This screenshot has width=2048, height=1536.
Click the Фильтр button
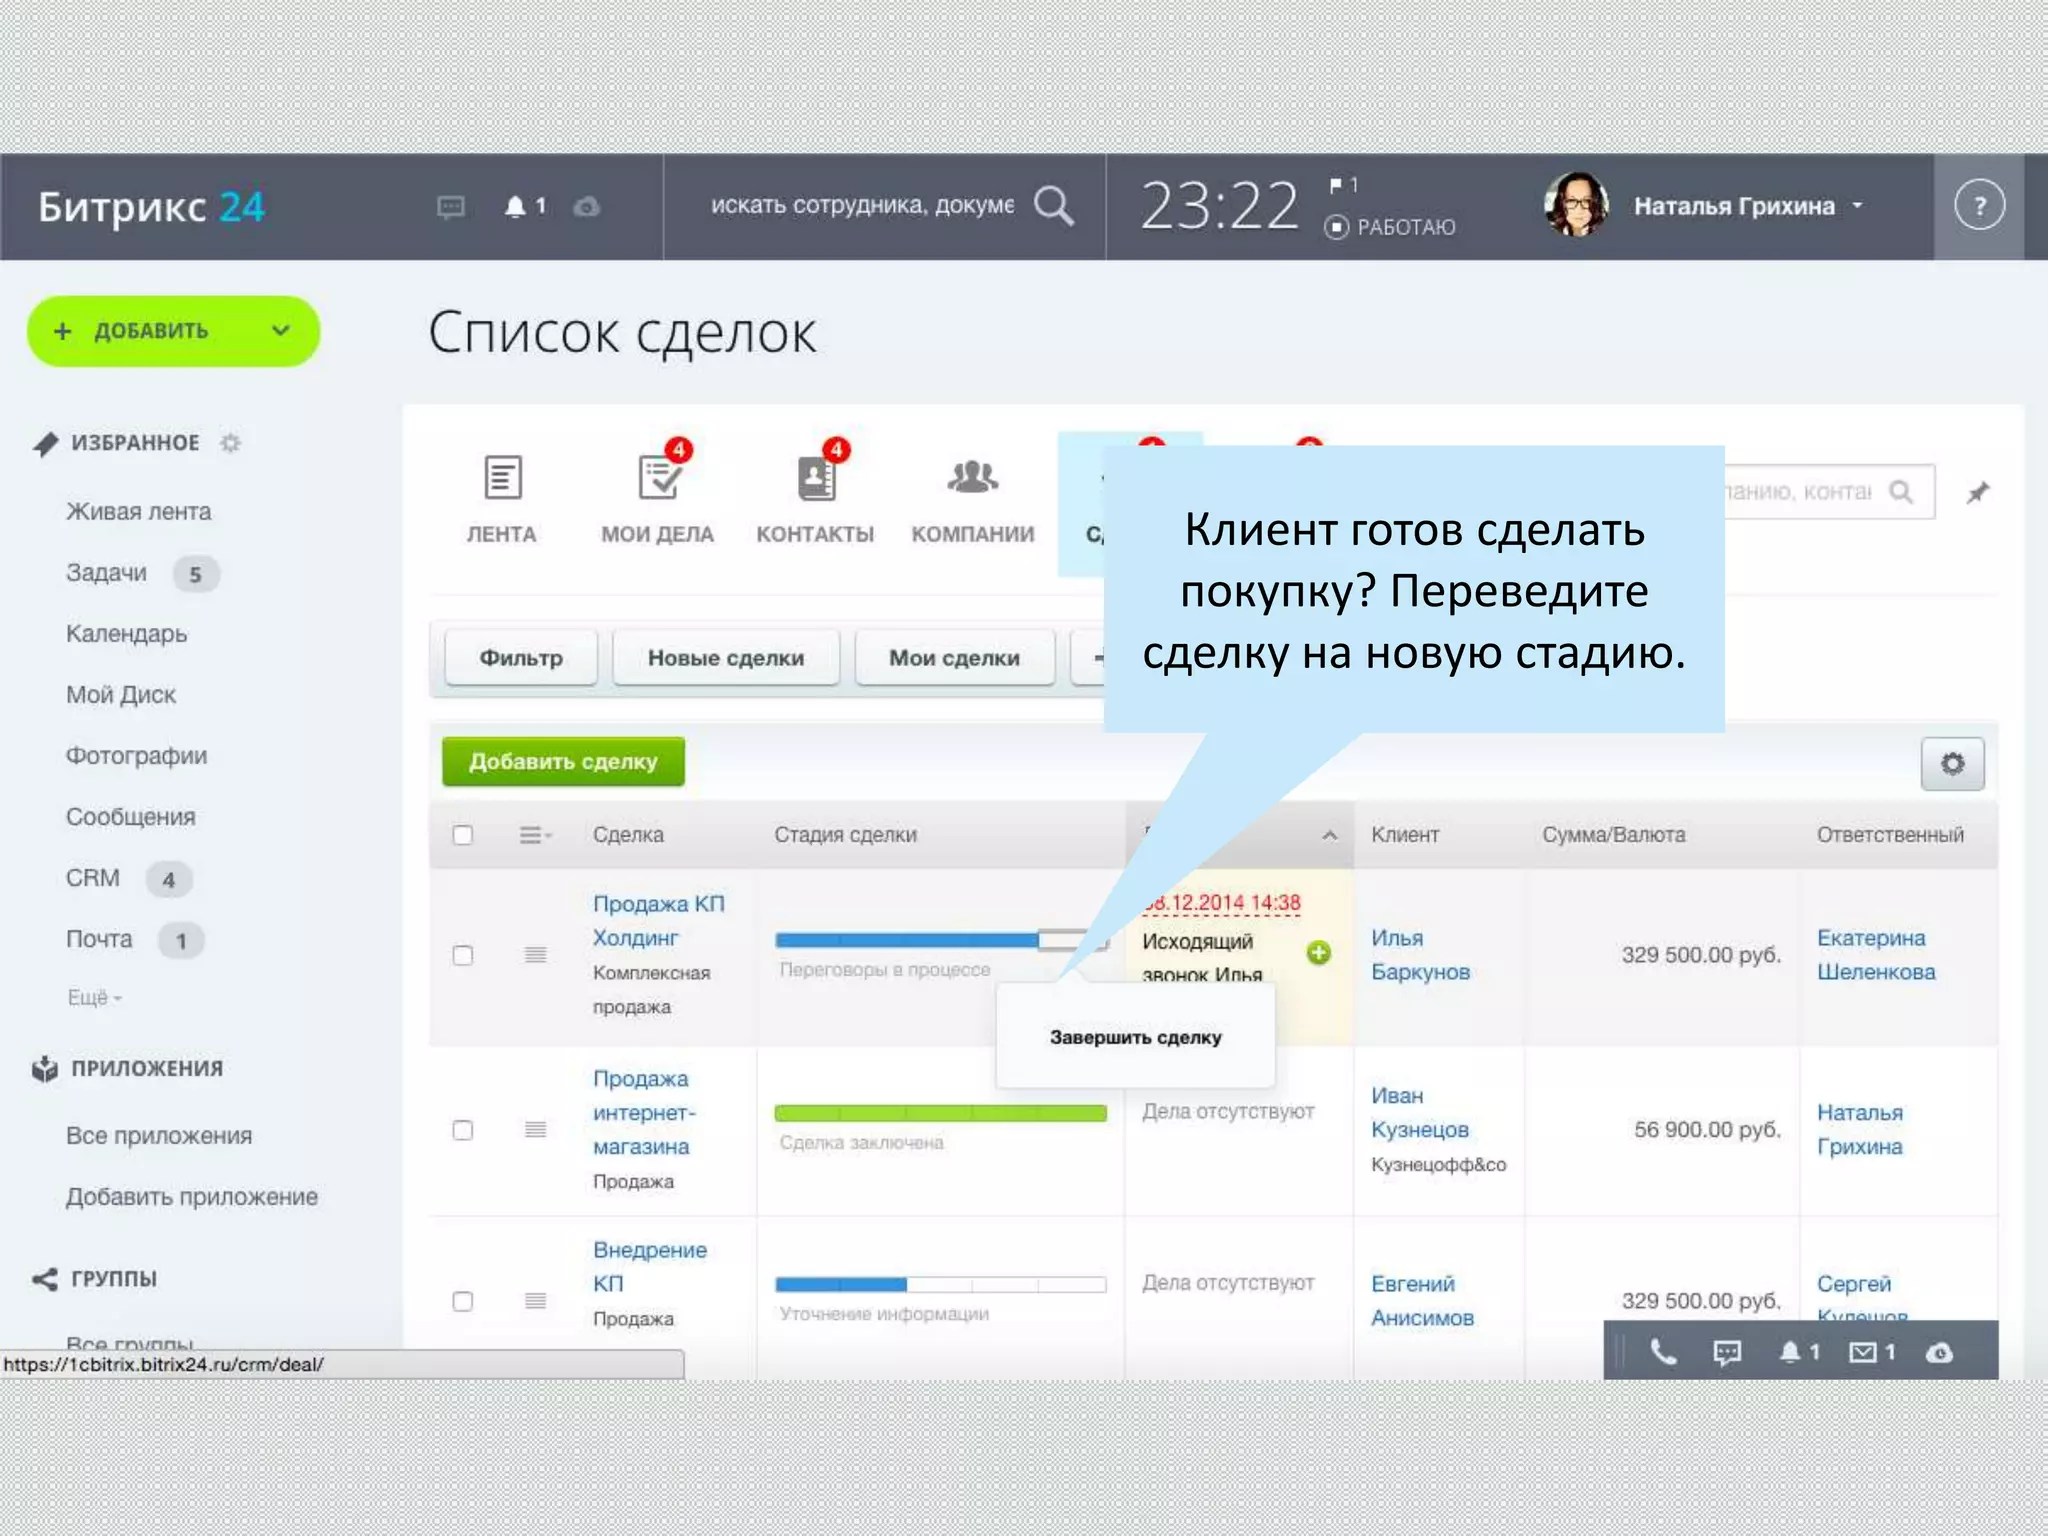[x=521, y=658]
